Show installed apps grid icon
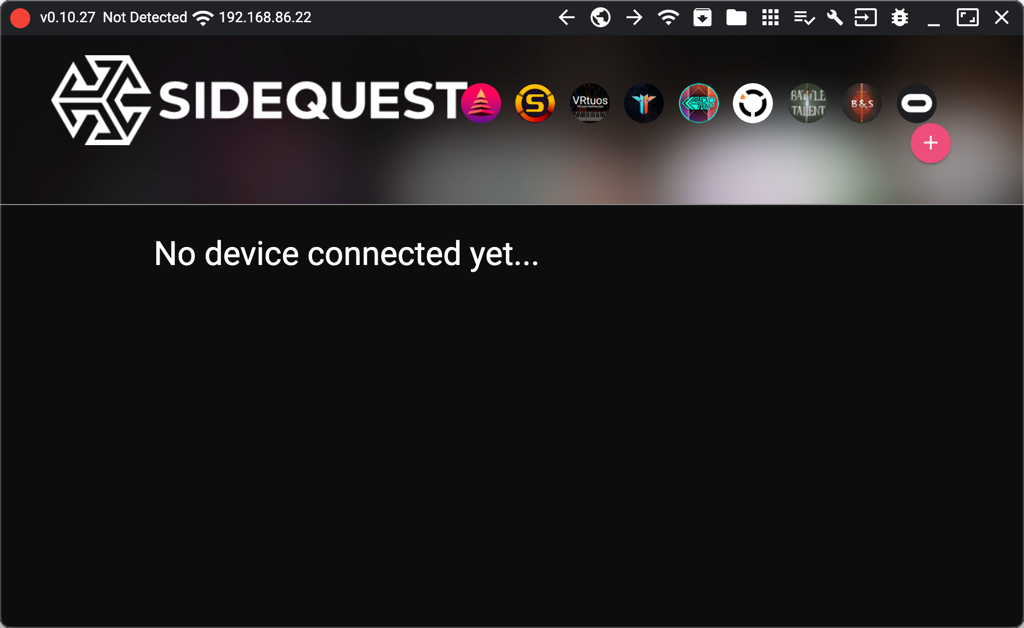Screen dimensions: 1024x628 tap(770, 18)
